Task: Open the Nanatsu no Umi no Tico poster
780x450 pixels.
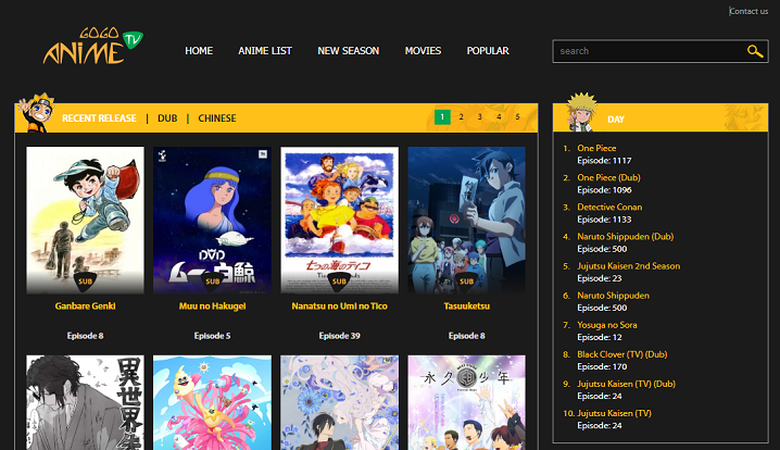Action: pyautogui.click(x=339, y=220)
